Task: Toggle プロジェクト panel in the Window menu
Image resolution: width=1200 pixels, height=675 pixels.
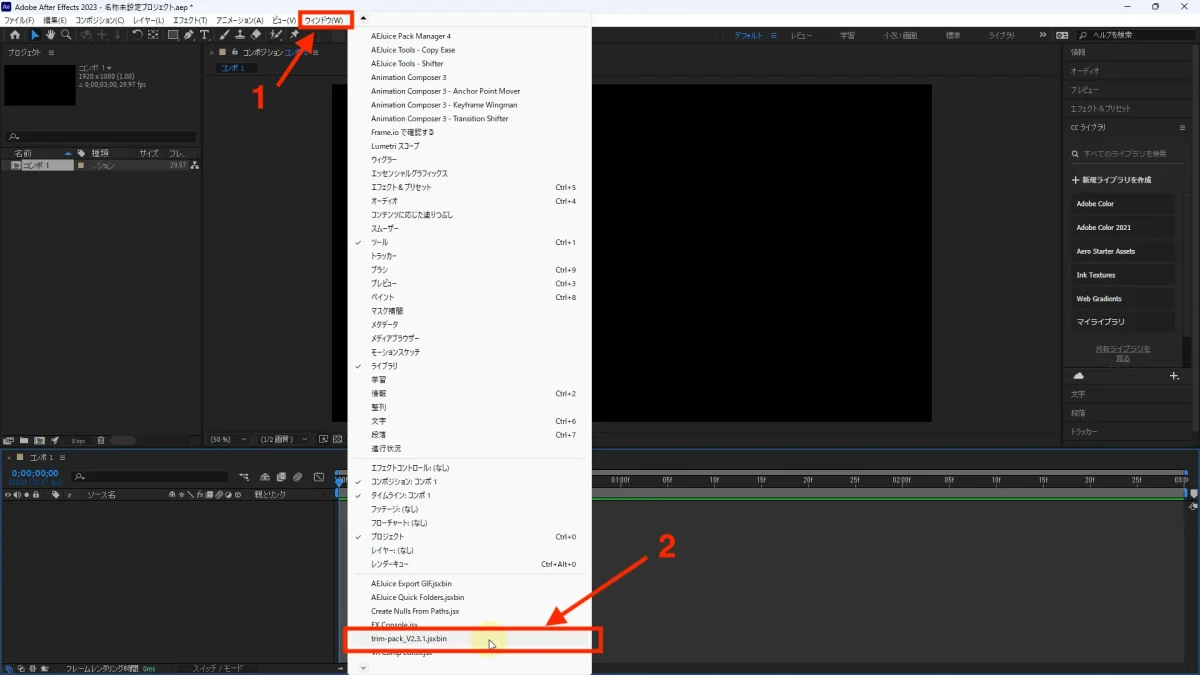Action: tap(470, 536)
